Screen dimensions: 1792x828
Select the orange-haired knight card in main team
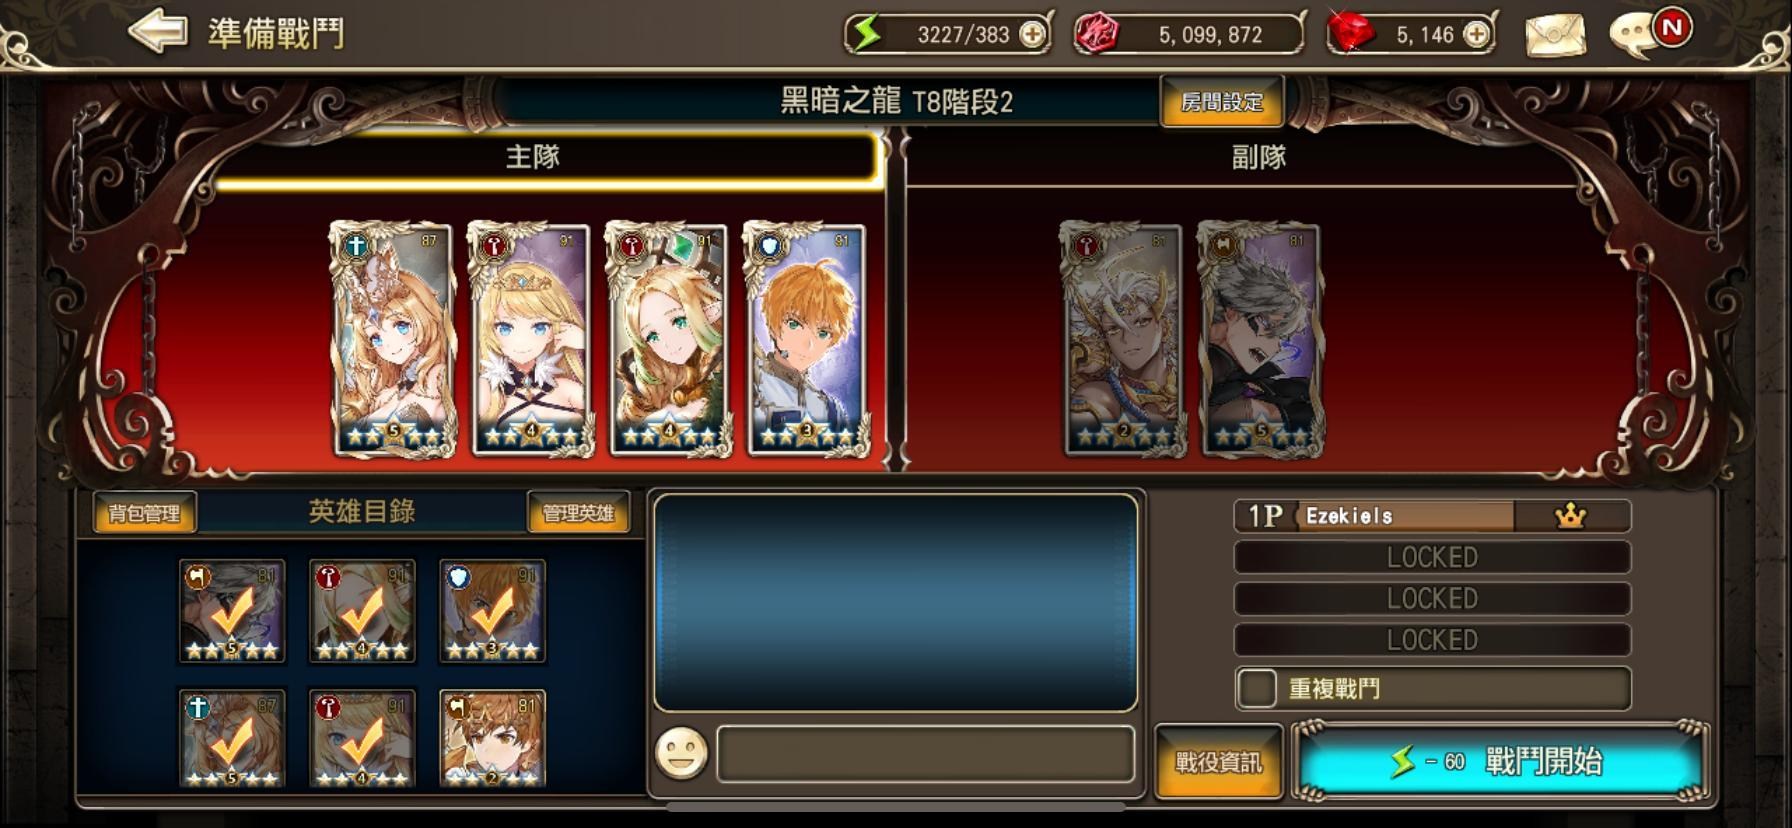coord(807,340)
